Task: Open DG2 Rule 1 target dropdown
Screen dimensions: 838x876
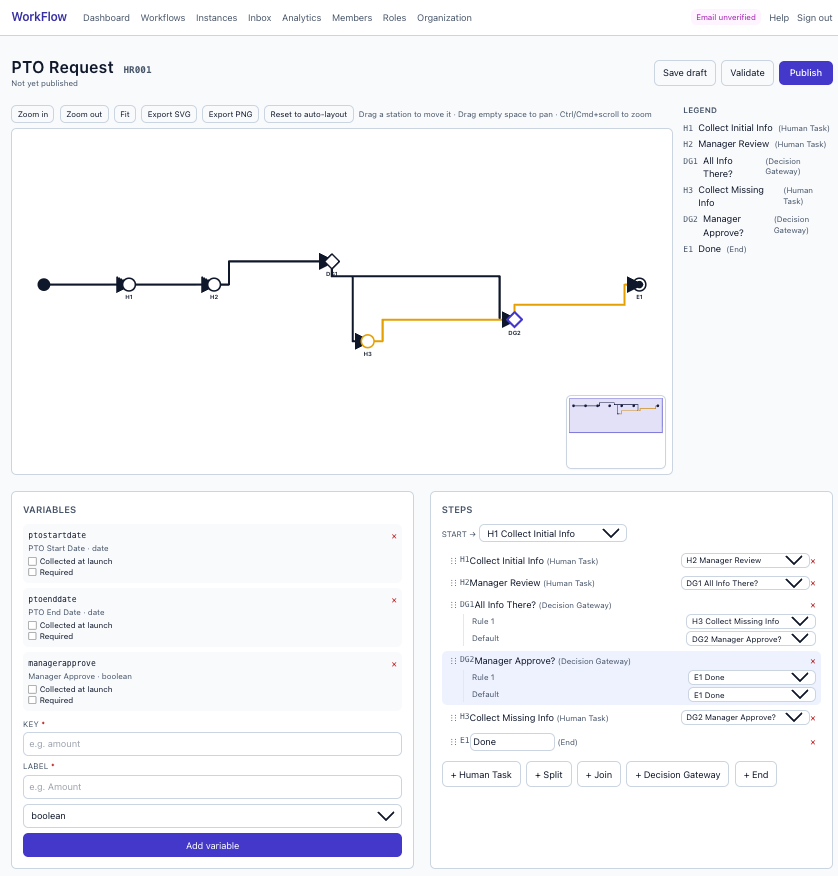Action: point(751,677)
